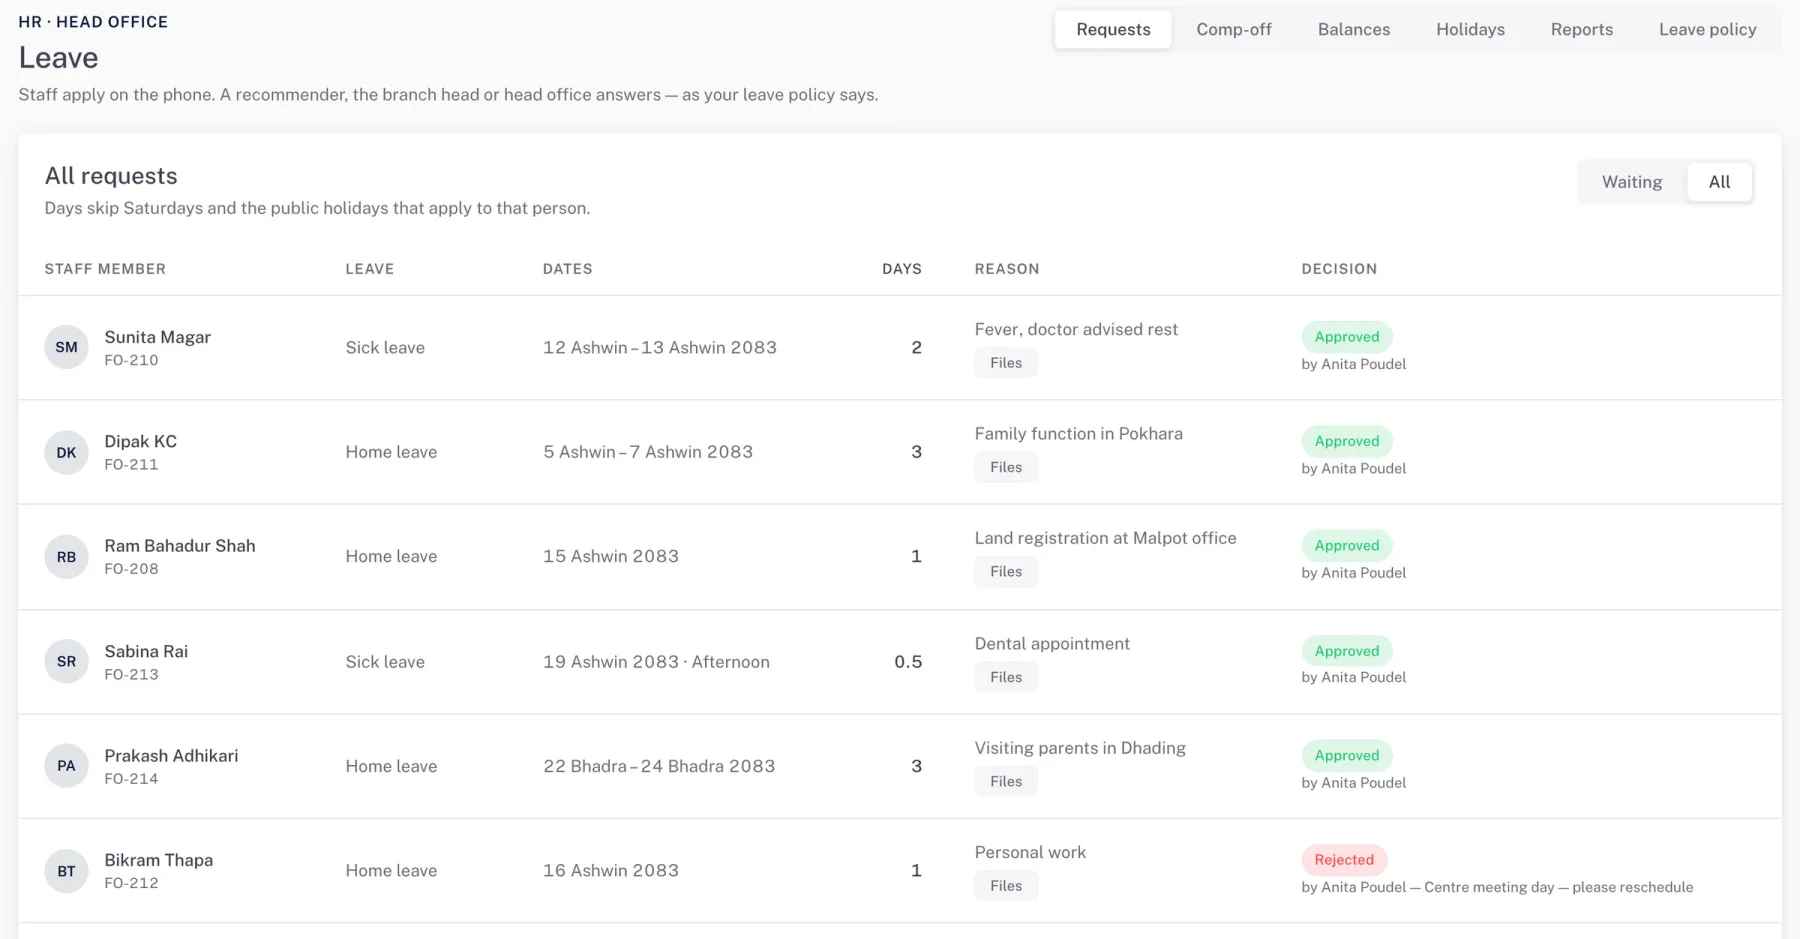1800x939 pixels.
Task: Select staff name Prakash Adhikari
Action: [171, 756]
